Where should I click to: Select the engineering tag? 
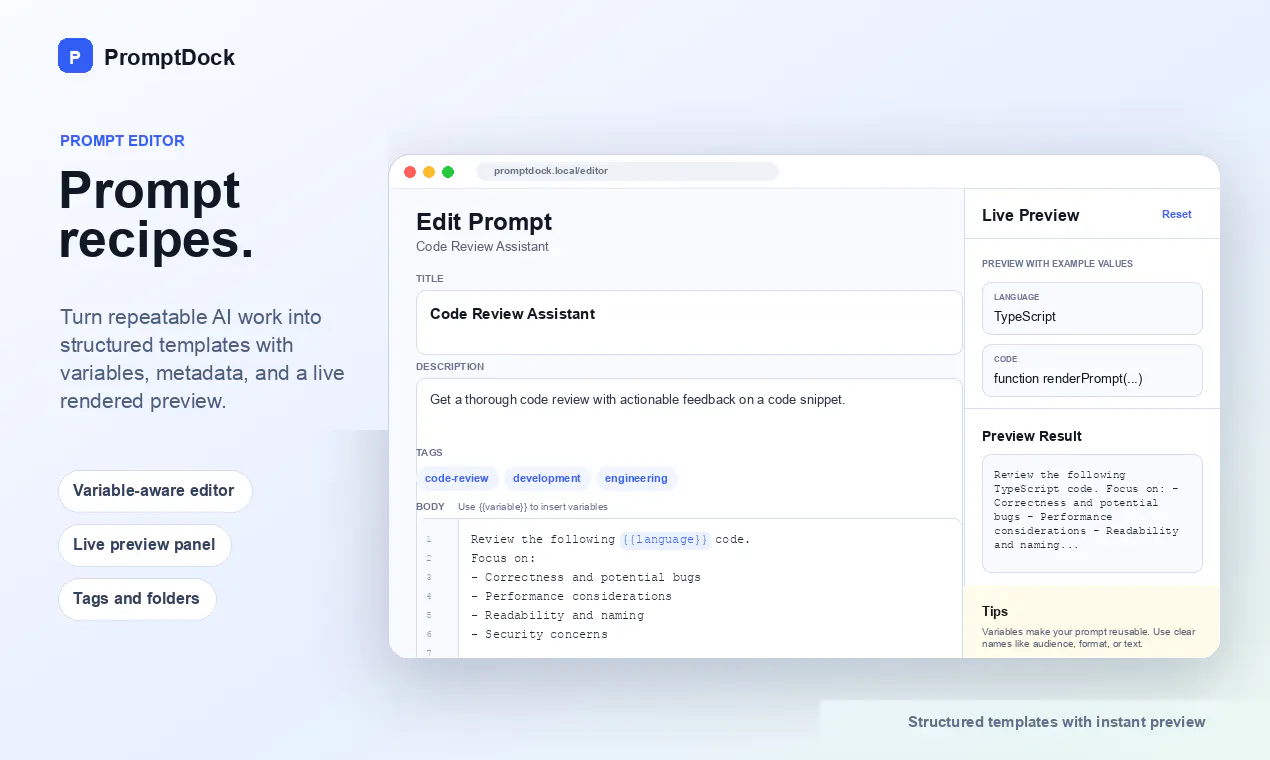(636, 478)
